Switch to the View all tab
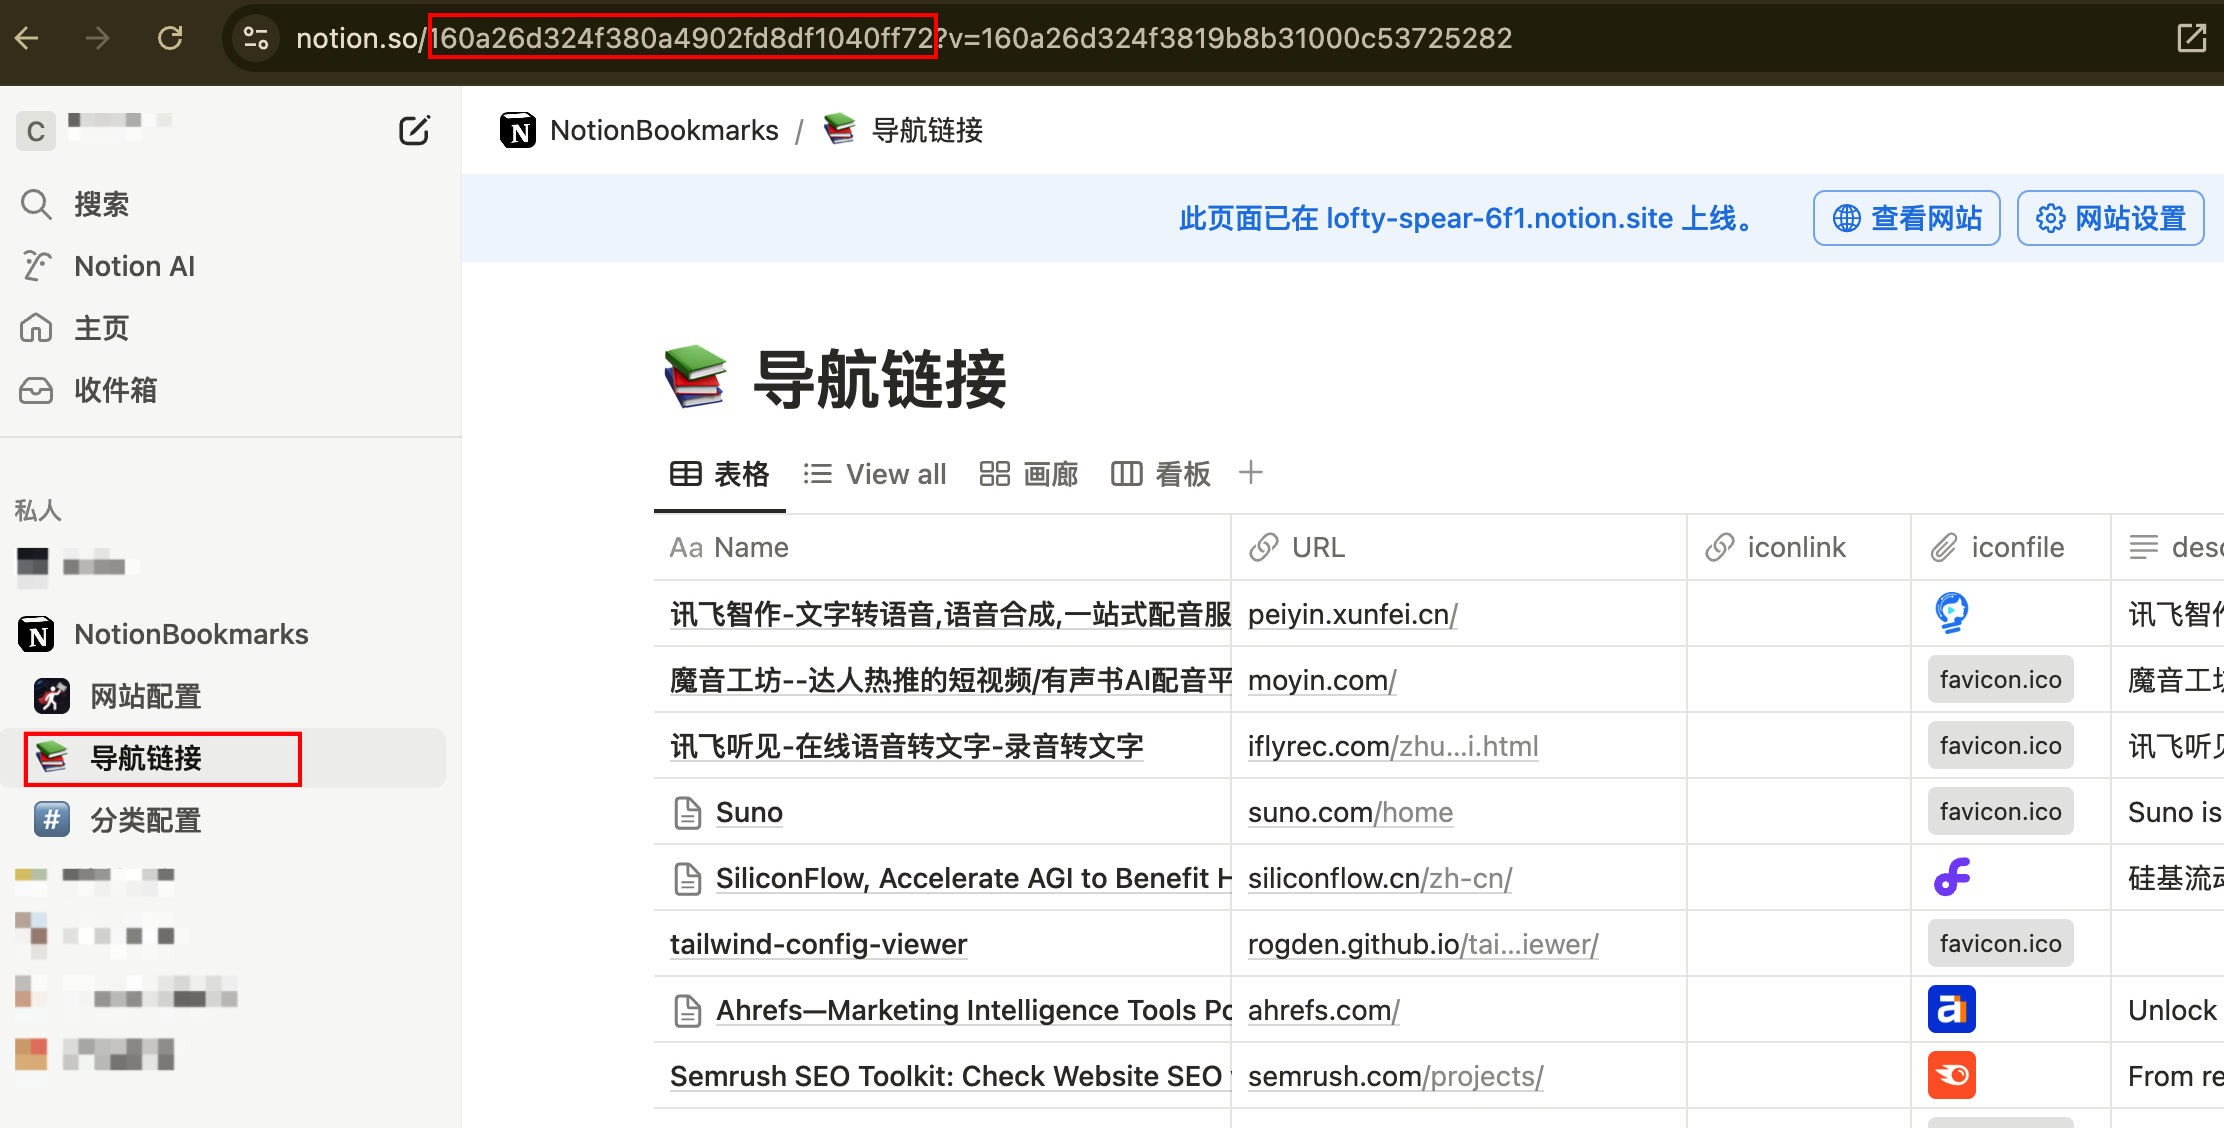Viewport: 2224px width, 1128px height. coord(874,474)
